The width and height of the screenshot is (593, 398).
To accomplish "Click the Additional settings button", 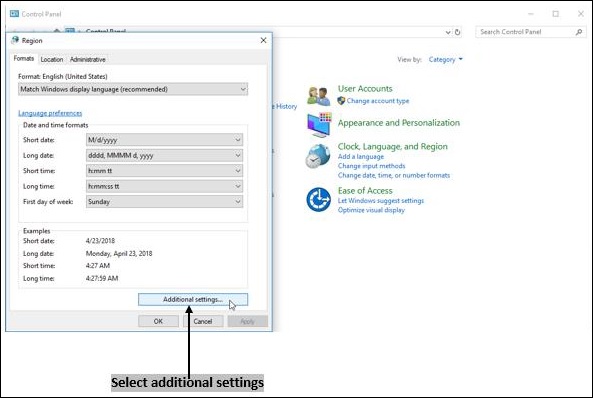I will click(x=193, y=299).
